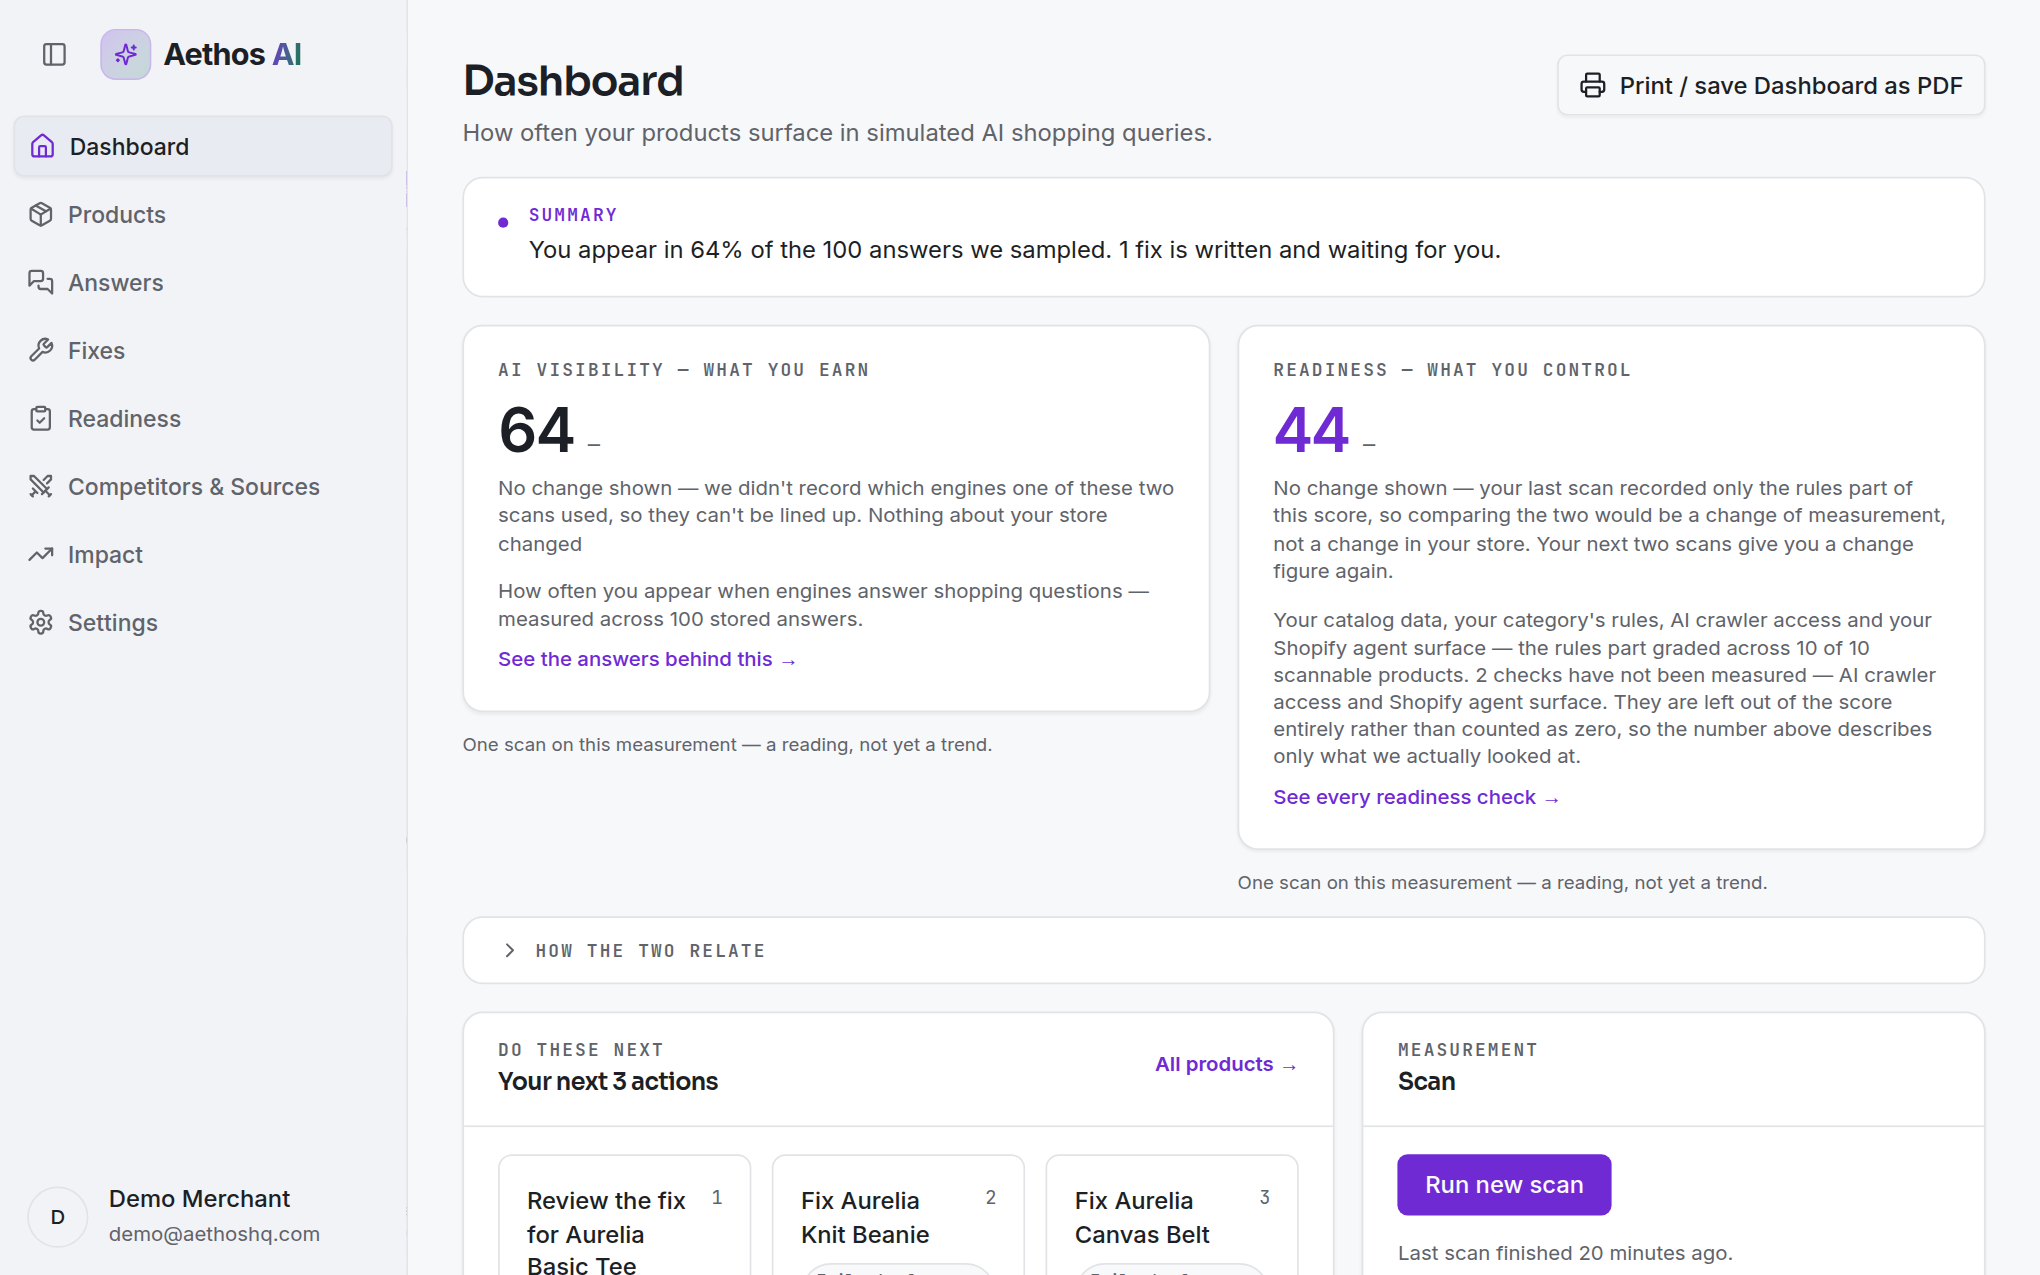Viewport: 2040px width, 1275px height.
Task: Click the printer icon in PDF button
Action: [1593, 86]
